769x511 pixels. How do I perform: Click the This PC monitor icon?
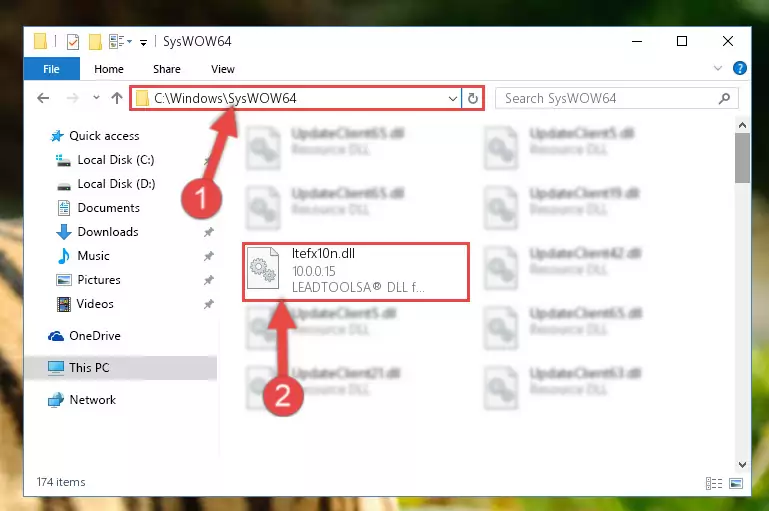coord(56,368)
